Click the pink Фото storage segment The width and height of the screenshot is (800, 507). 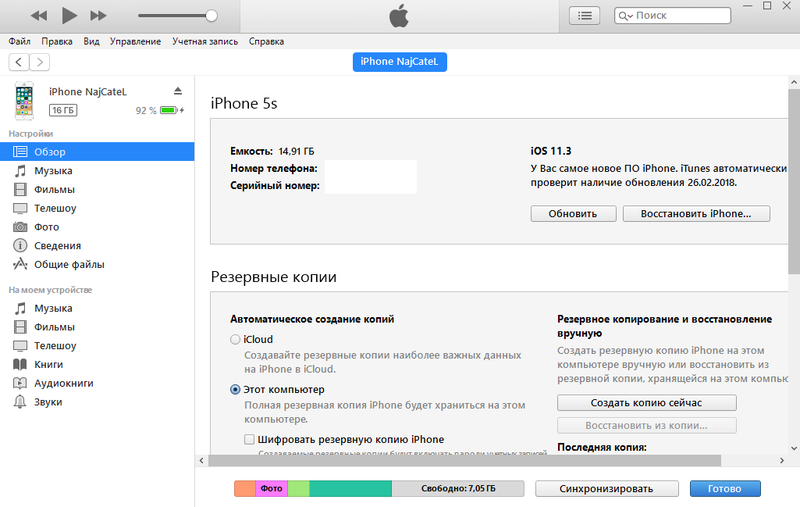click(x=271, y=489)
